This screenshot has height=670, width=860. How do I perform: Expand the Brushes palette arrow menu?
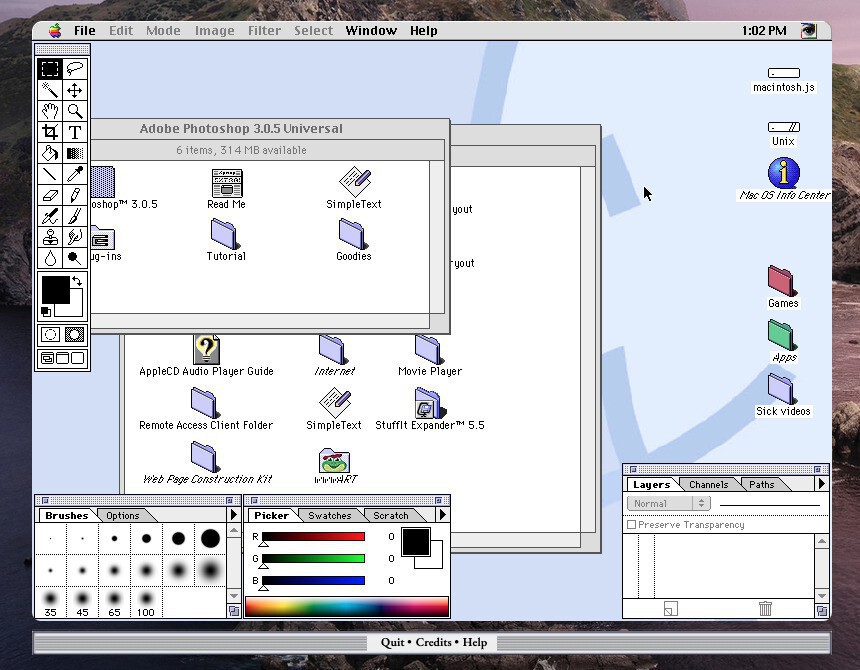234,515
